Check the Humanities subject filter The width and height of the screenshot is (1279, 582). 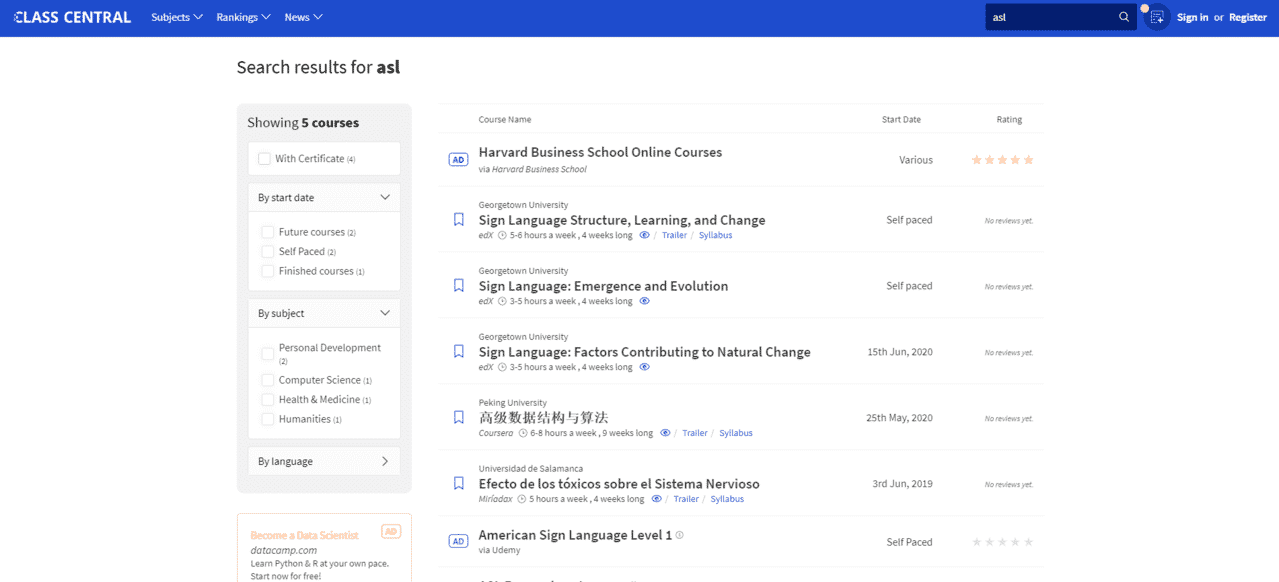(268, 419)
